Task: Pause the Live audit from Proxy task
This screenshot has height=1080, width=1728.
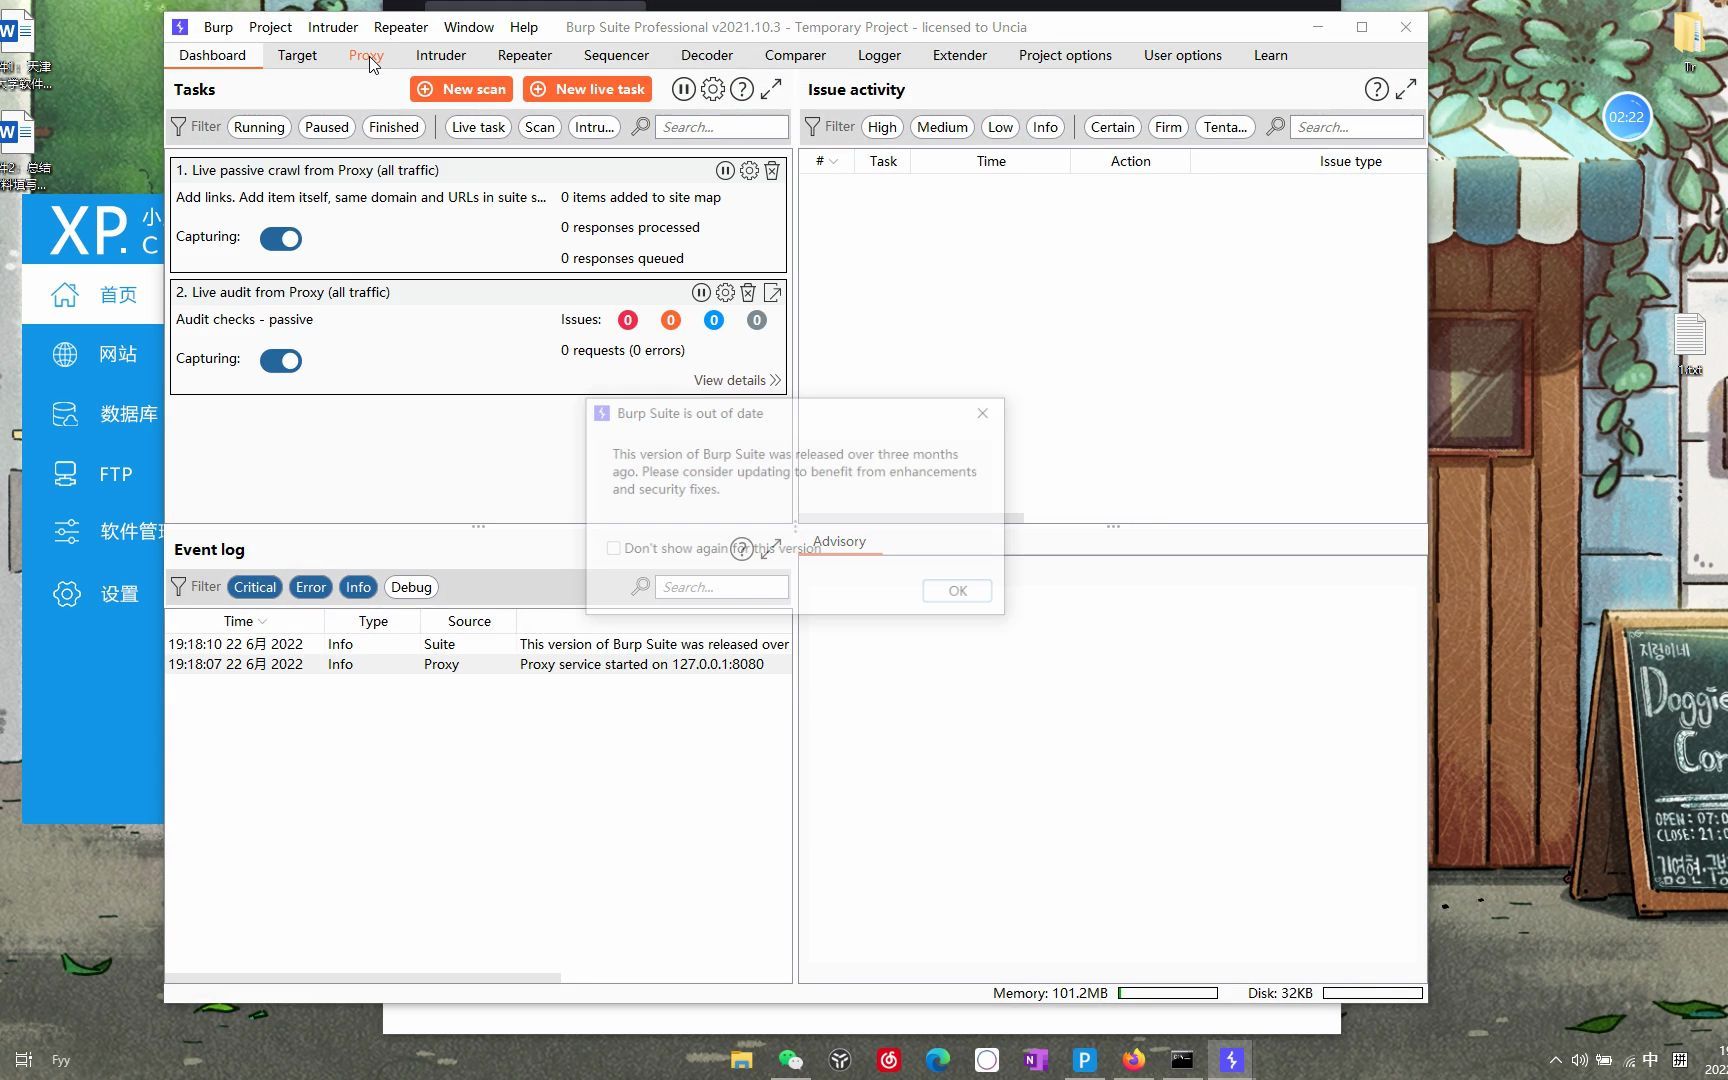Action: click(701, 293)
